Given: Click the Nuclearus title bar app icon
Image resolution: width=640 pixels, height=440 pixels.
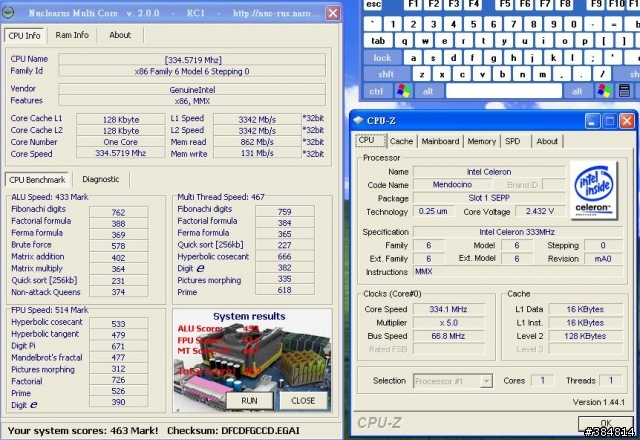Looking at the screenshot, I should click(x=9, y=13).
